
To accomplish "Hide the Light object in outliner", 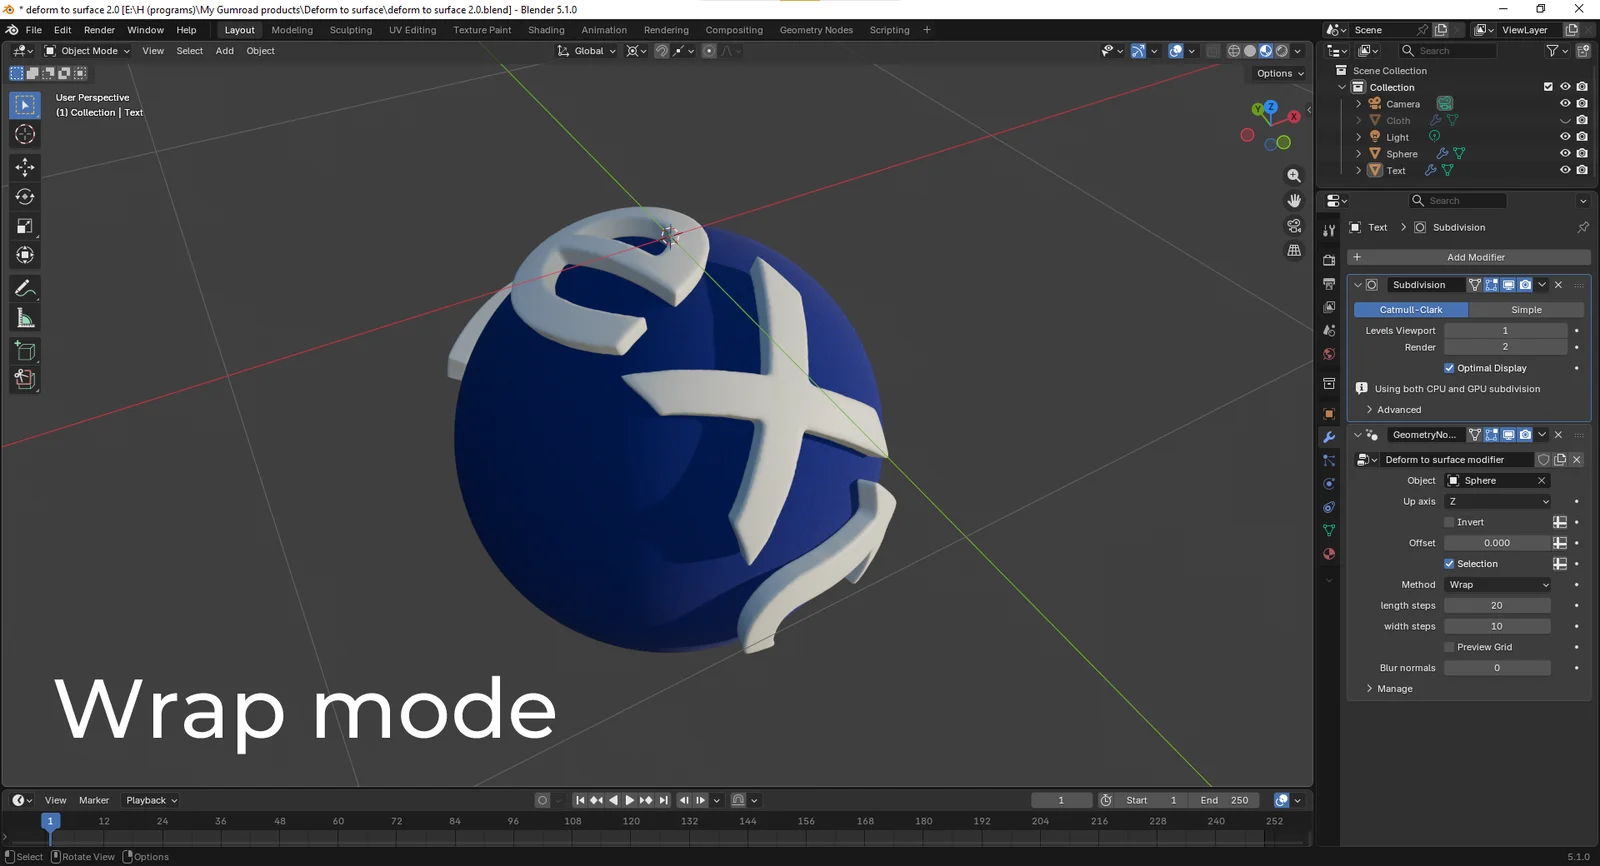I will [x=1565, y=137].
